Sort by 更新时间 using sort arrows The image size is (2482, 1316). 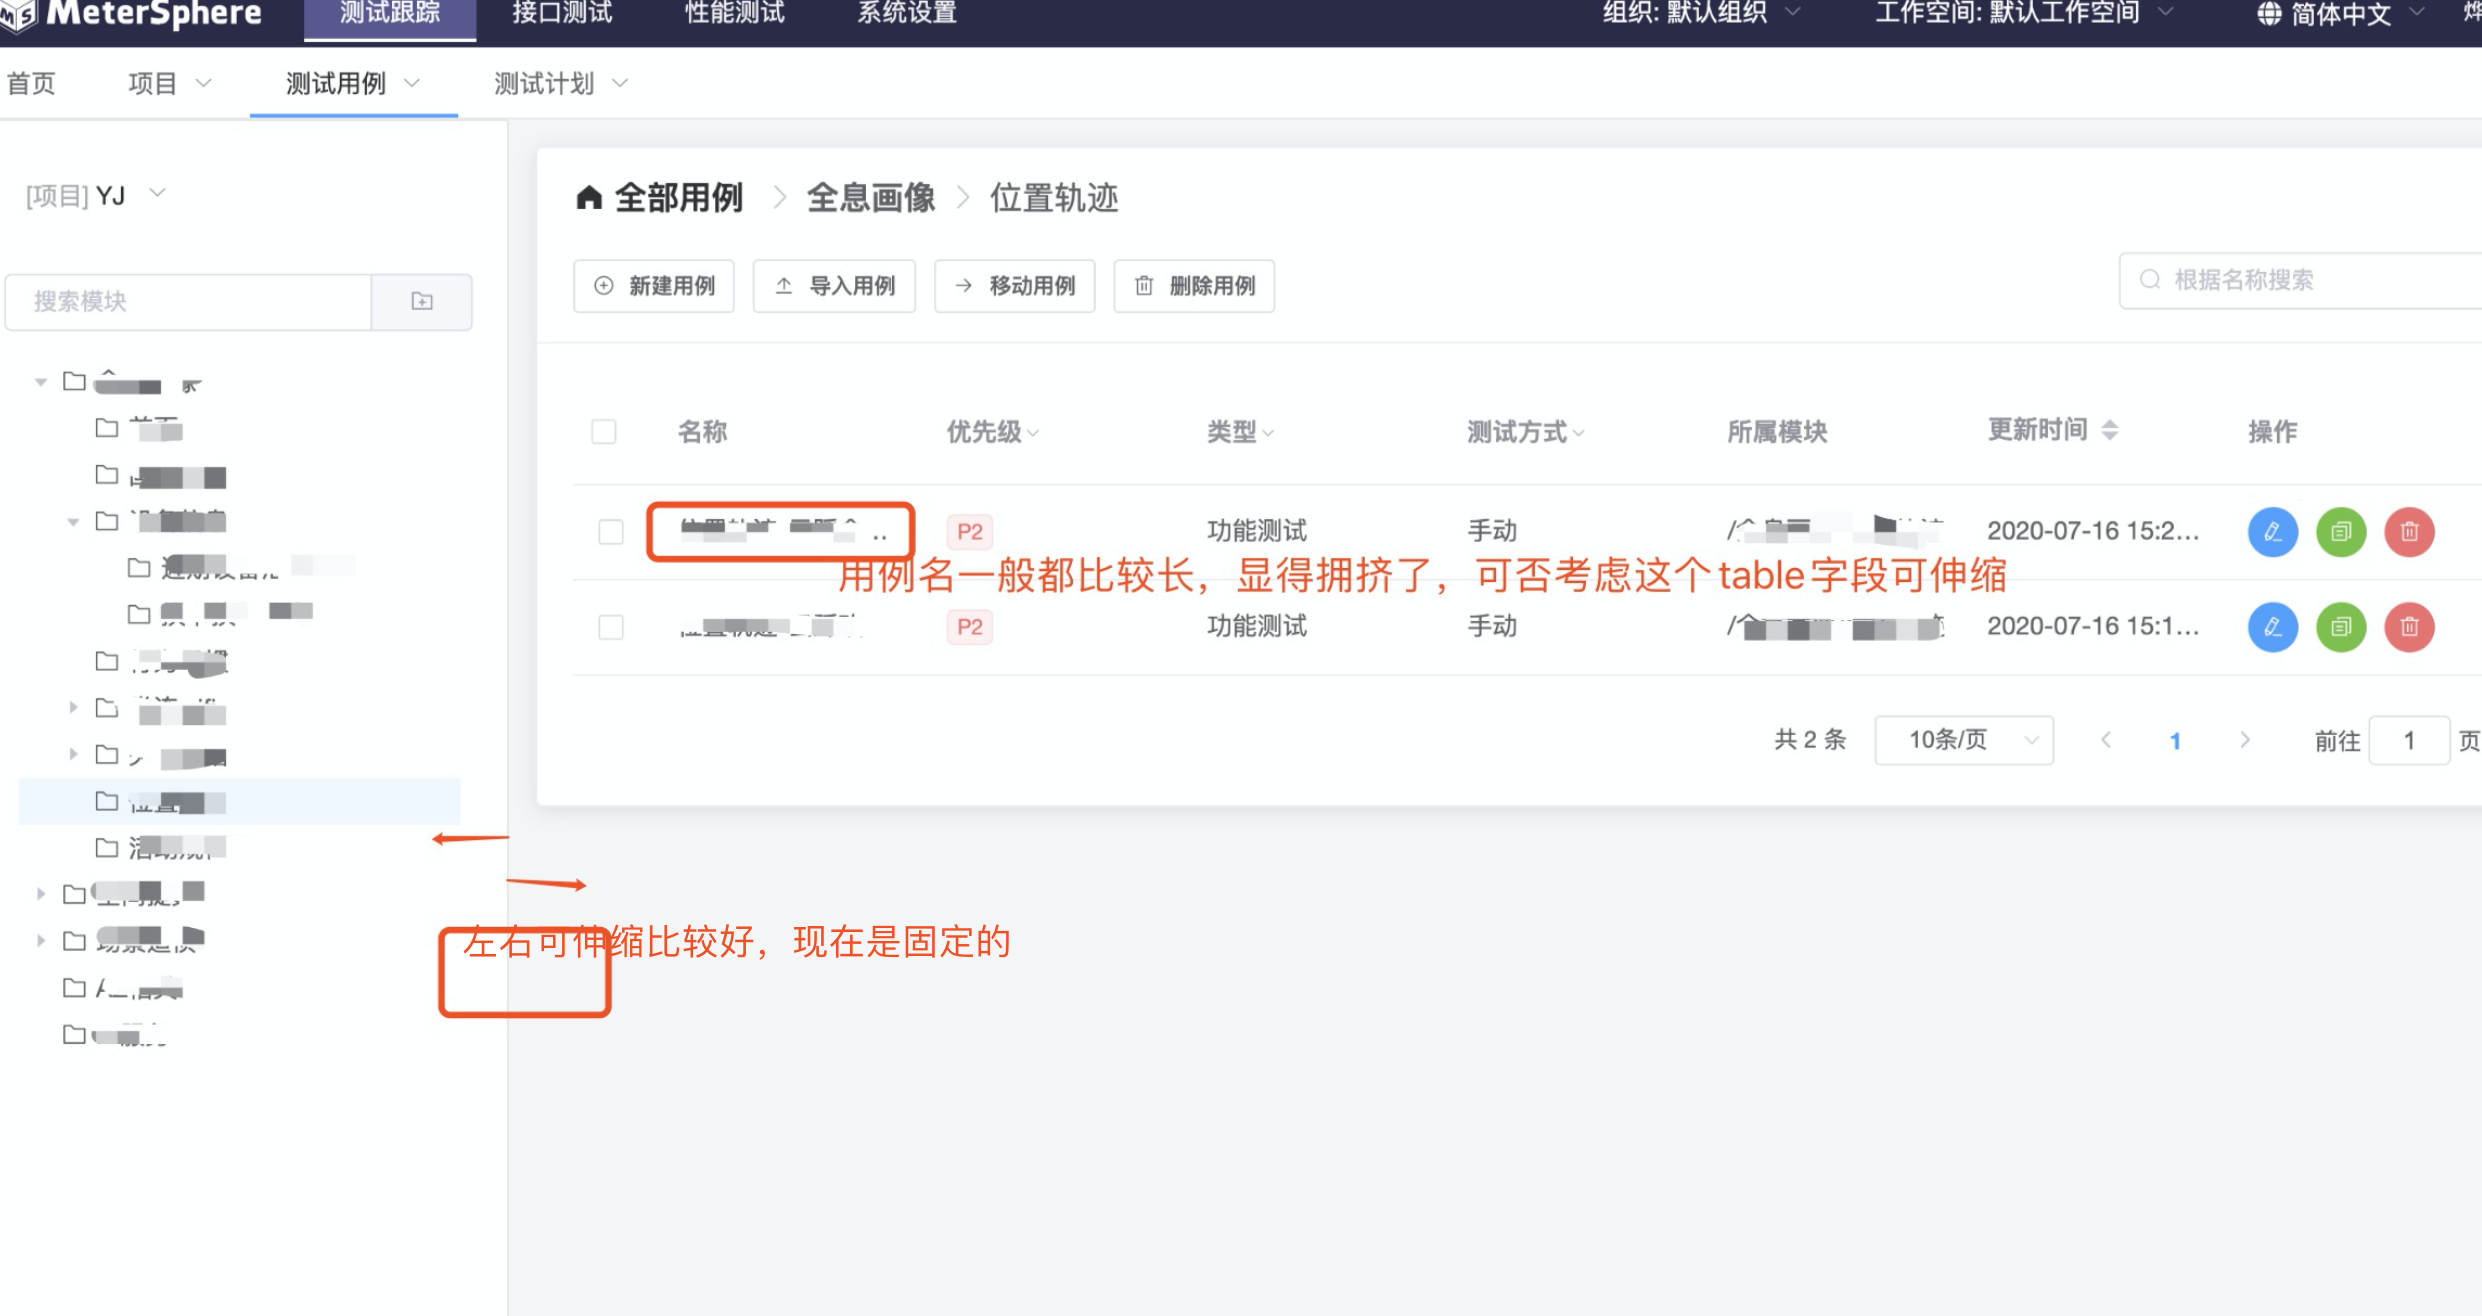[2109, 430]
